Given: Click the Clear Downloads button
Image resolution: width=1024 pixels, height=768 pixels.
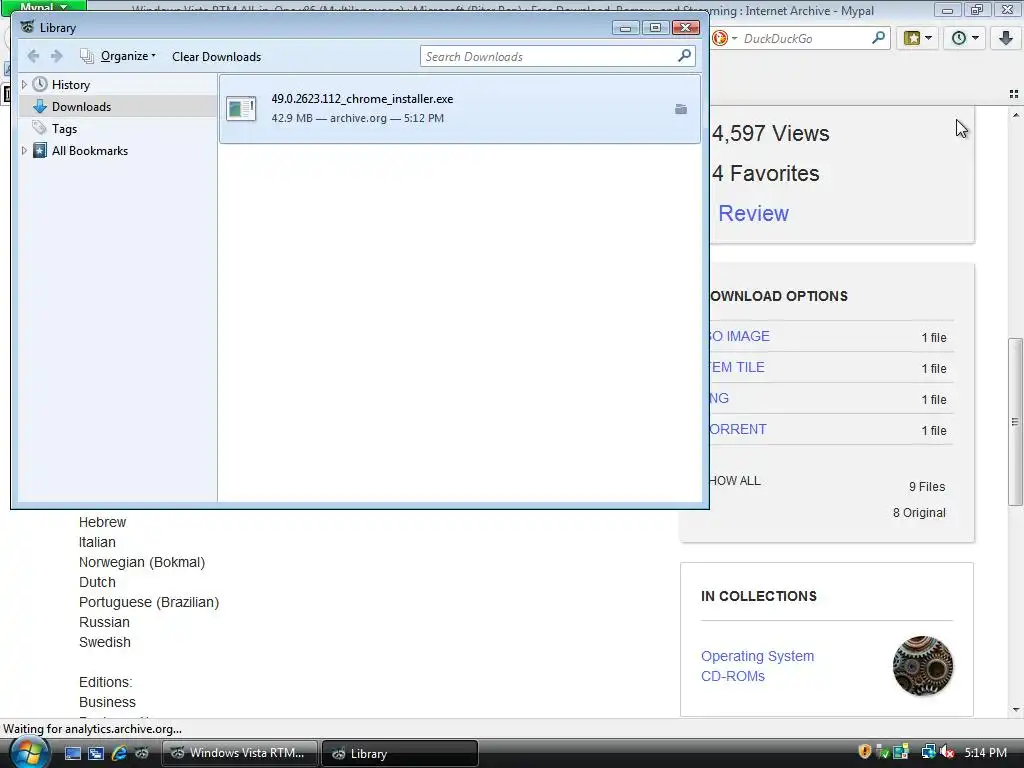Looking at the screenshot, I should (216, 57).
